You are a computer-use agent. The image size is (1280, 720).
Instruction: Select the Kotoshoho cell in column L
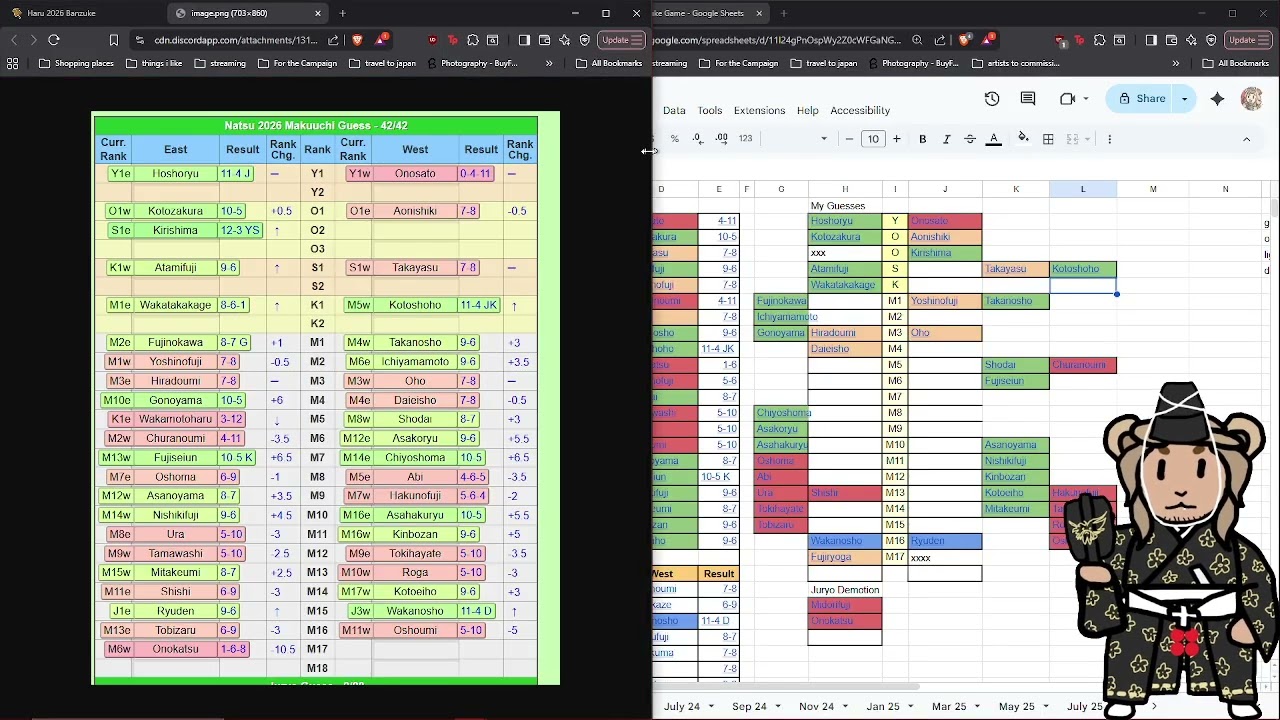[1082, 269]
